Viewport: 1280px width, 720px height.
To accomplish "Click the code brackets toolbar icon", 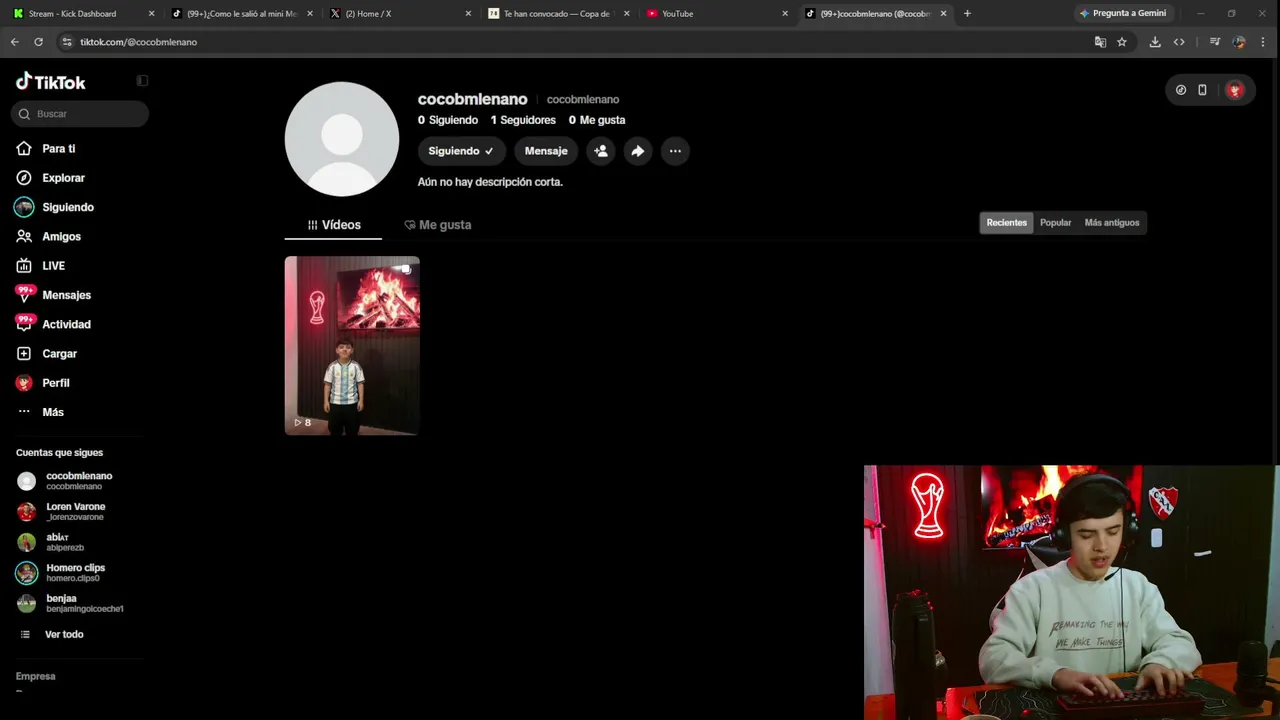I will [1179, 42].
